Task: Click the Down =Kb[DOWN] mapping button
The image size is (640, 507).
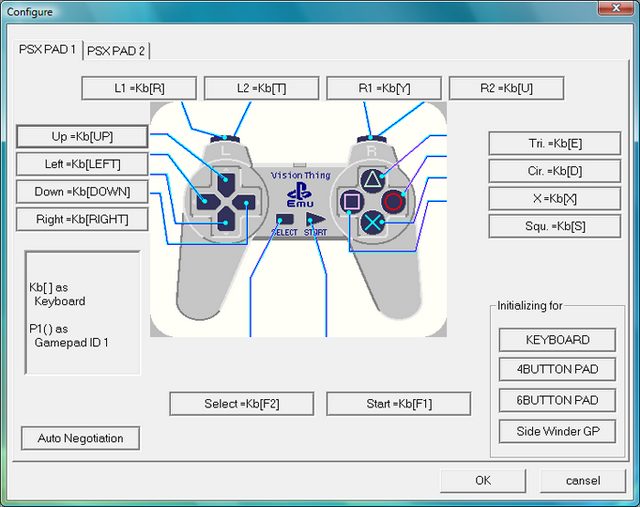Action: click(82, 192)
